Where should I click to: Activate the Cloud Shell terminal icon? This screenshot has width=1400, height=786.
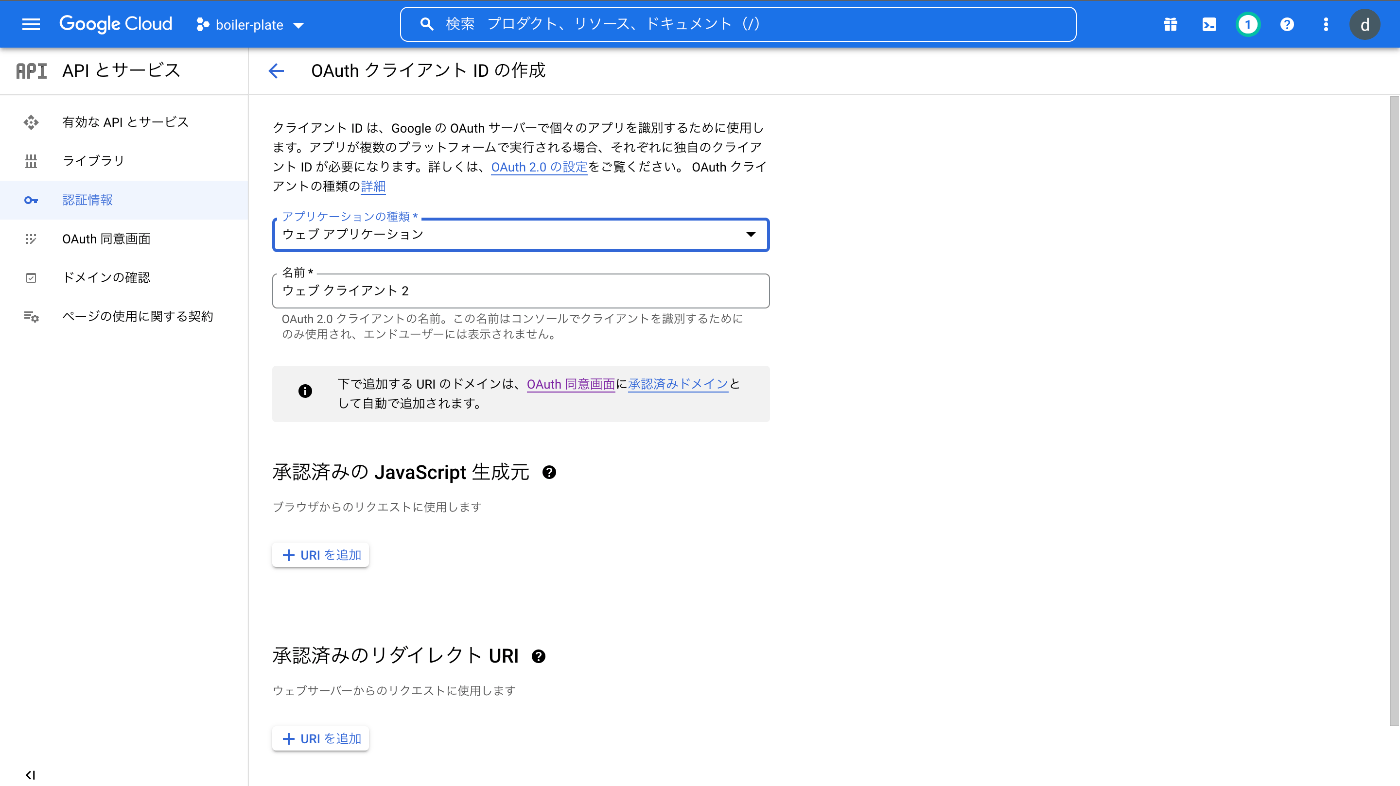[1208, 24]
